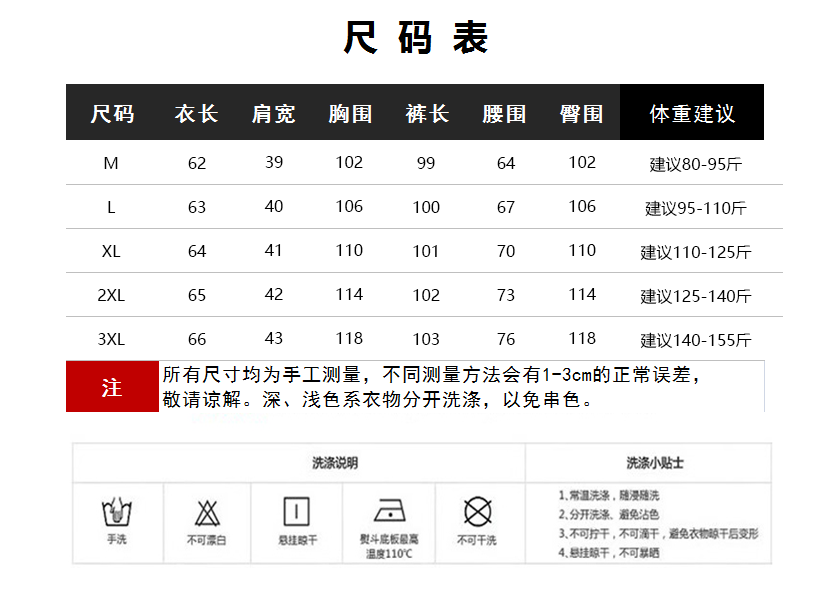
Task: Click 腰围 value 64 in M row
Action: (506, 163)
